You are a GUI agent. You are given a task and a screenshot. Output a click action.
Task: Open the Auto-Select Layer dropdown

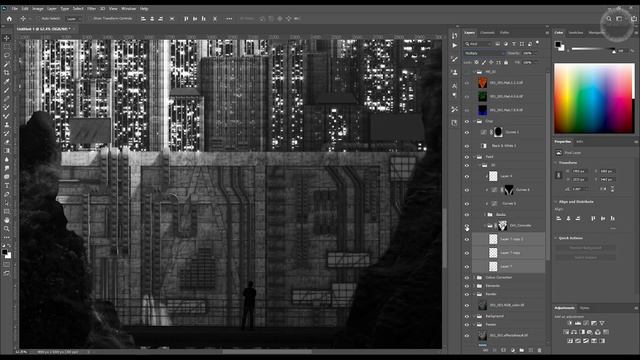73,18
